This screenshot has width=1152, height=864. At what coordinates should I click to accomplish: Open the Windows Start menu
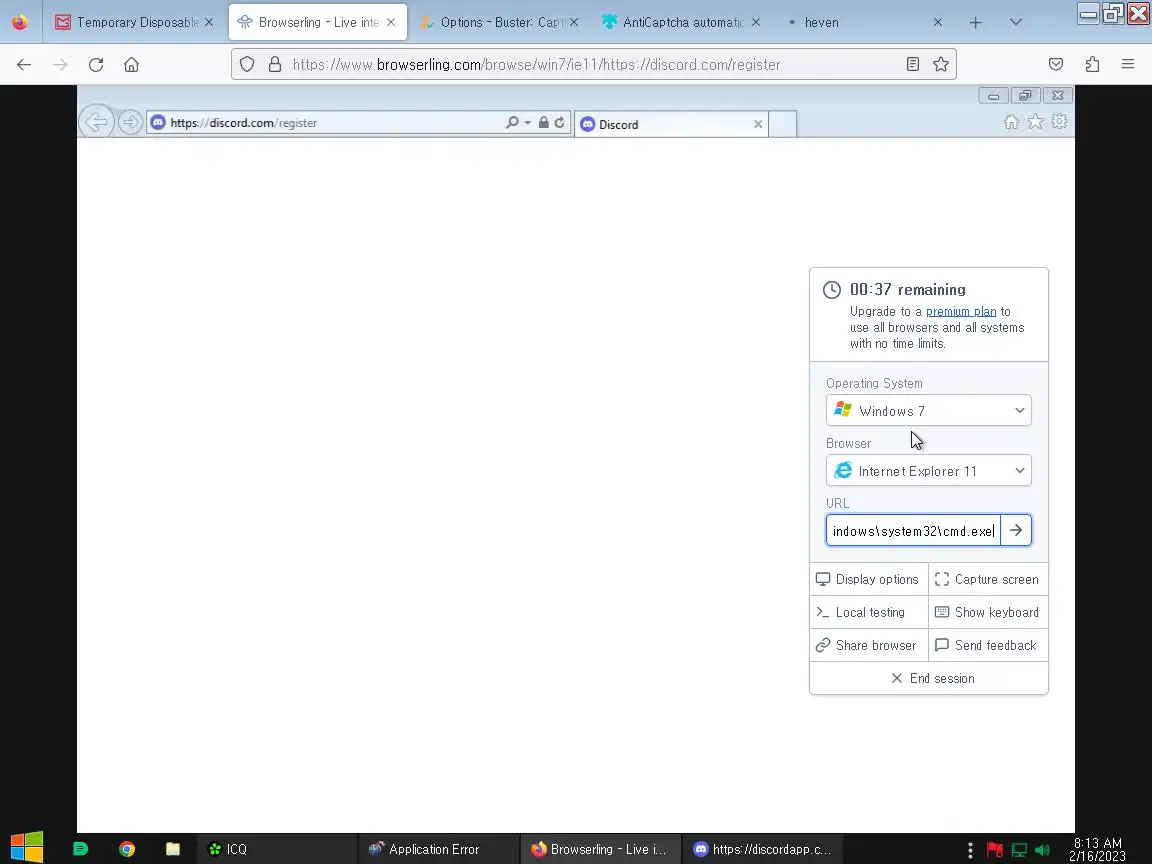coord(27,849)
